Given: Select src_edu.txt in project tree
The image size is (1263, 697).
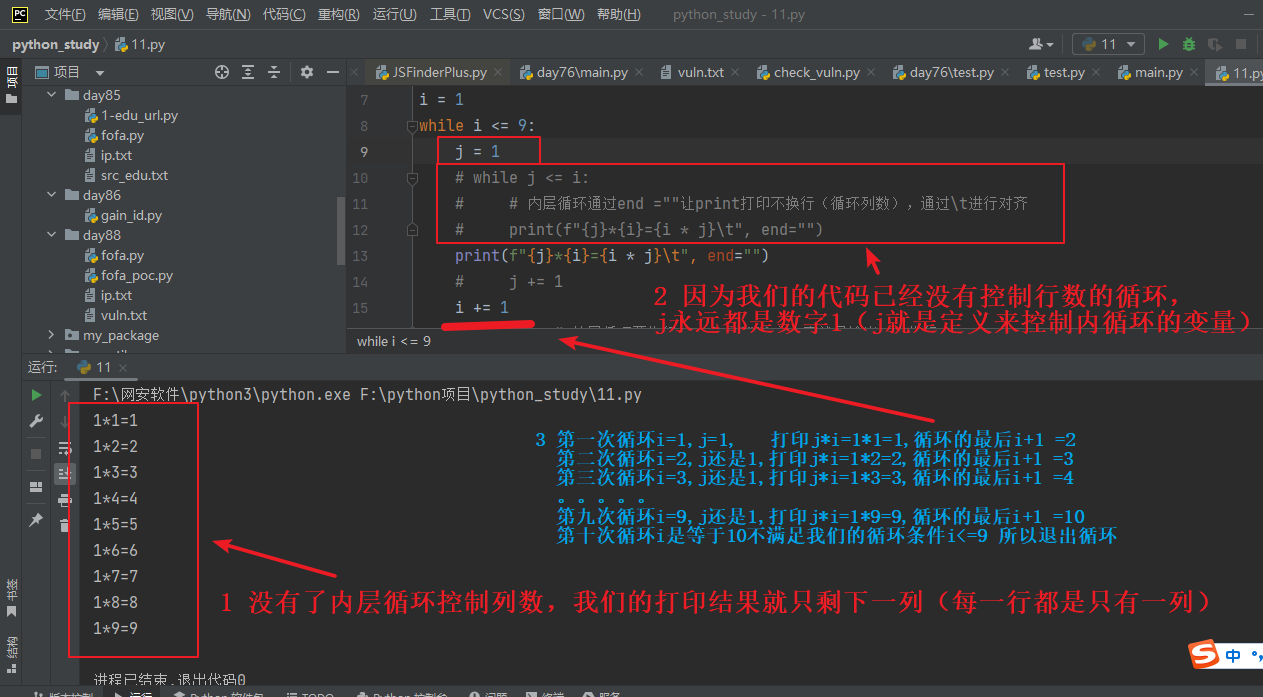Looking at the screenshot, I should (134, 175).
